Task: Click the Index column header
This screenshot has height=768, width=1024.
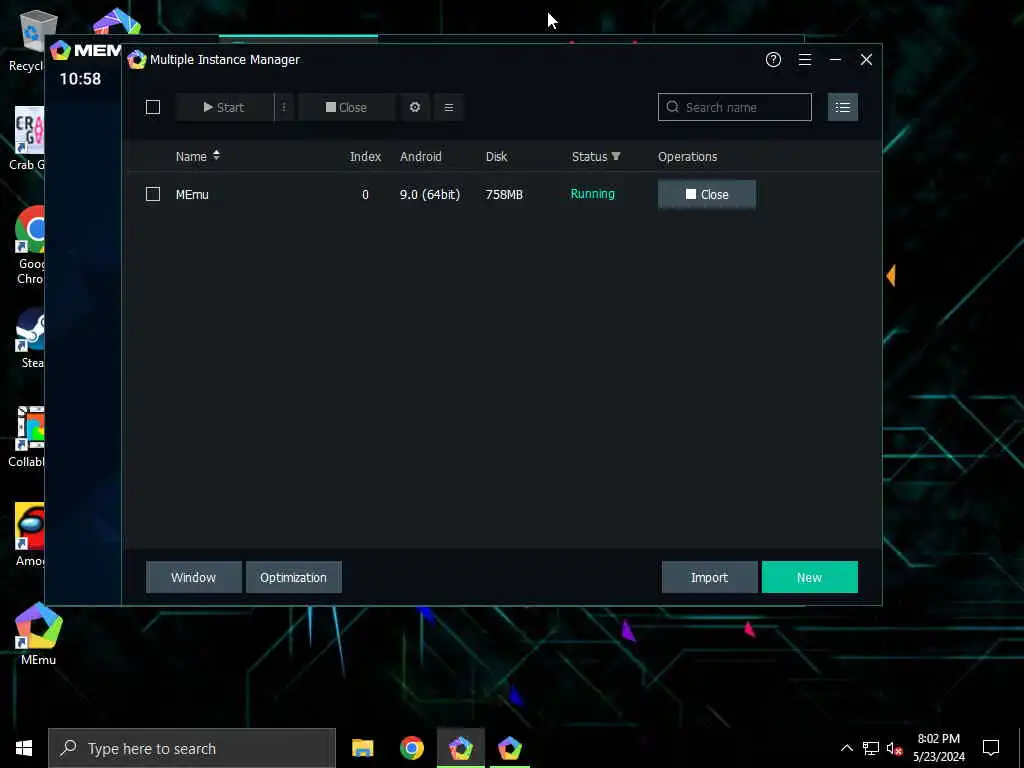Action: (365, 157)
